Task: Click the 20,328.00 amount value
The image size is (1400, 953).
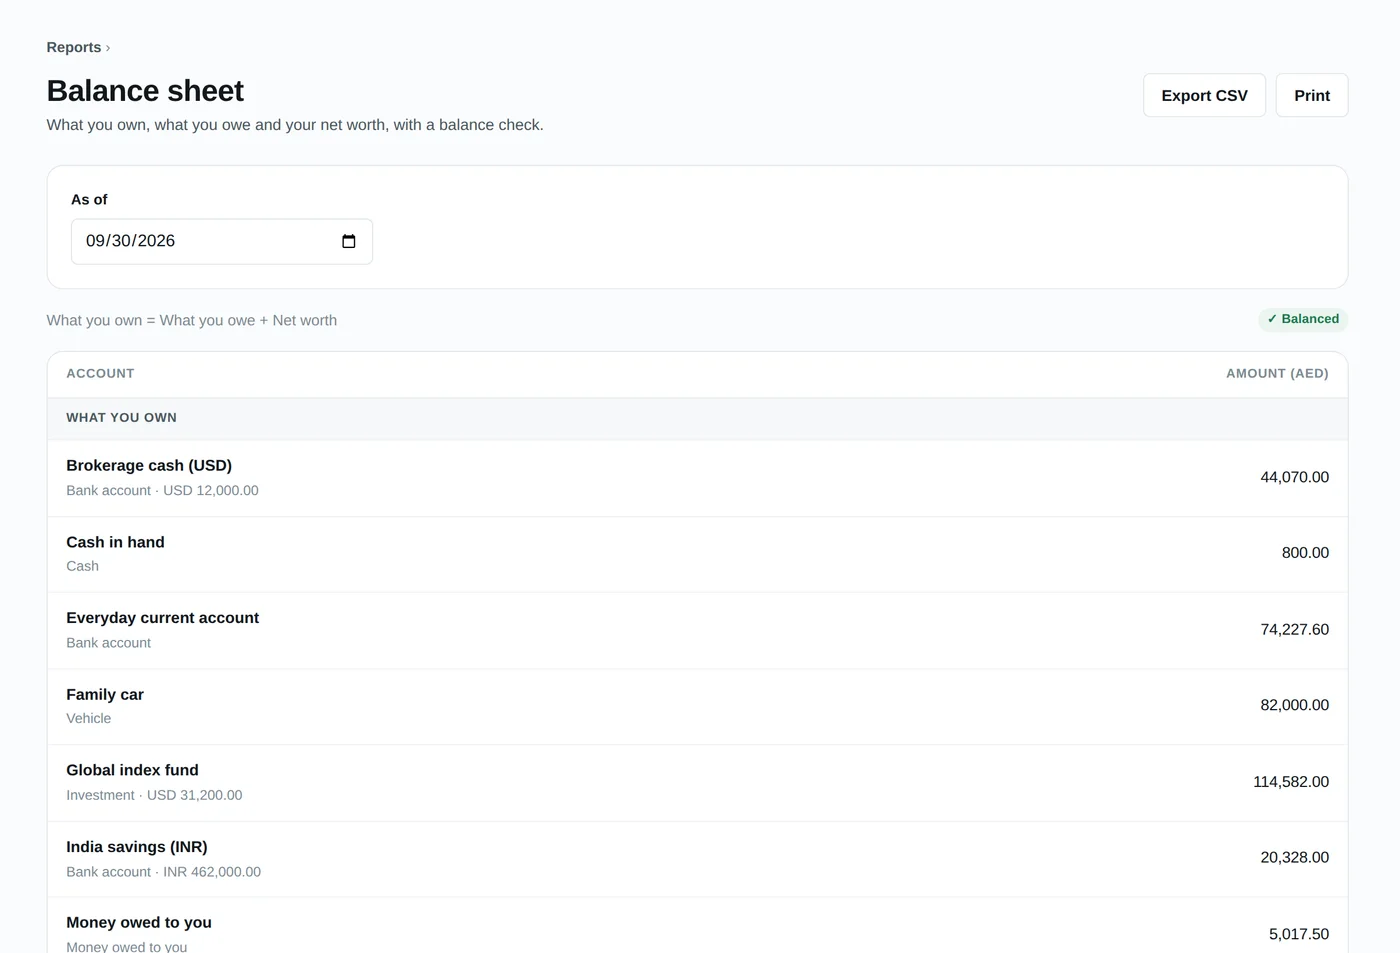Action: 1294,857
